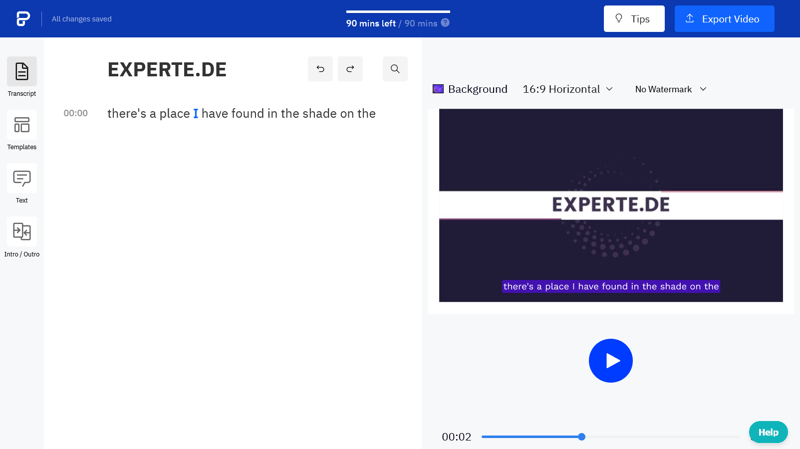
Task: Click the EXPERTE.DE project title
Action: point(167,69)
